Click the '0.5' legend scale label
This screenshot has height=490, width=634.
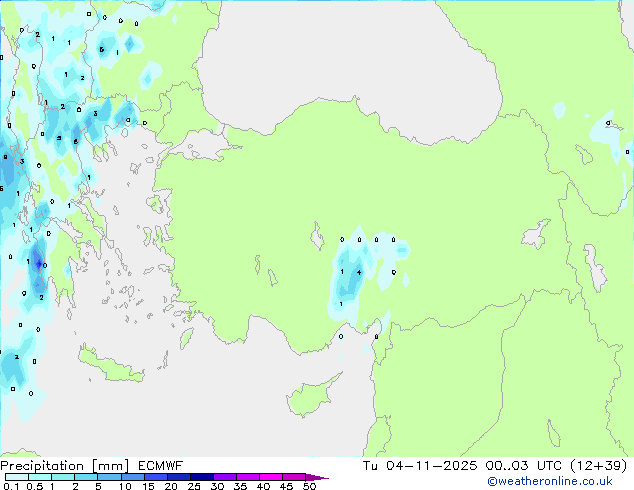coord(35,486)
